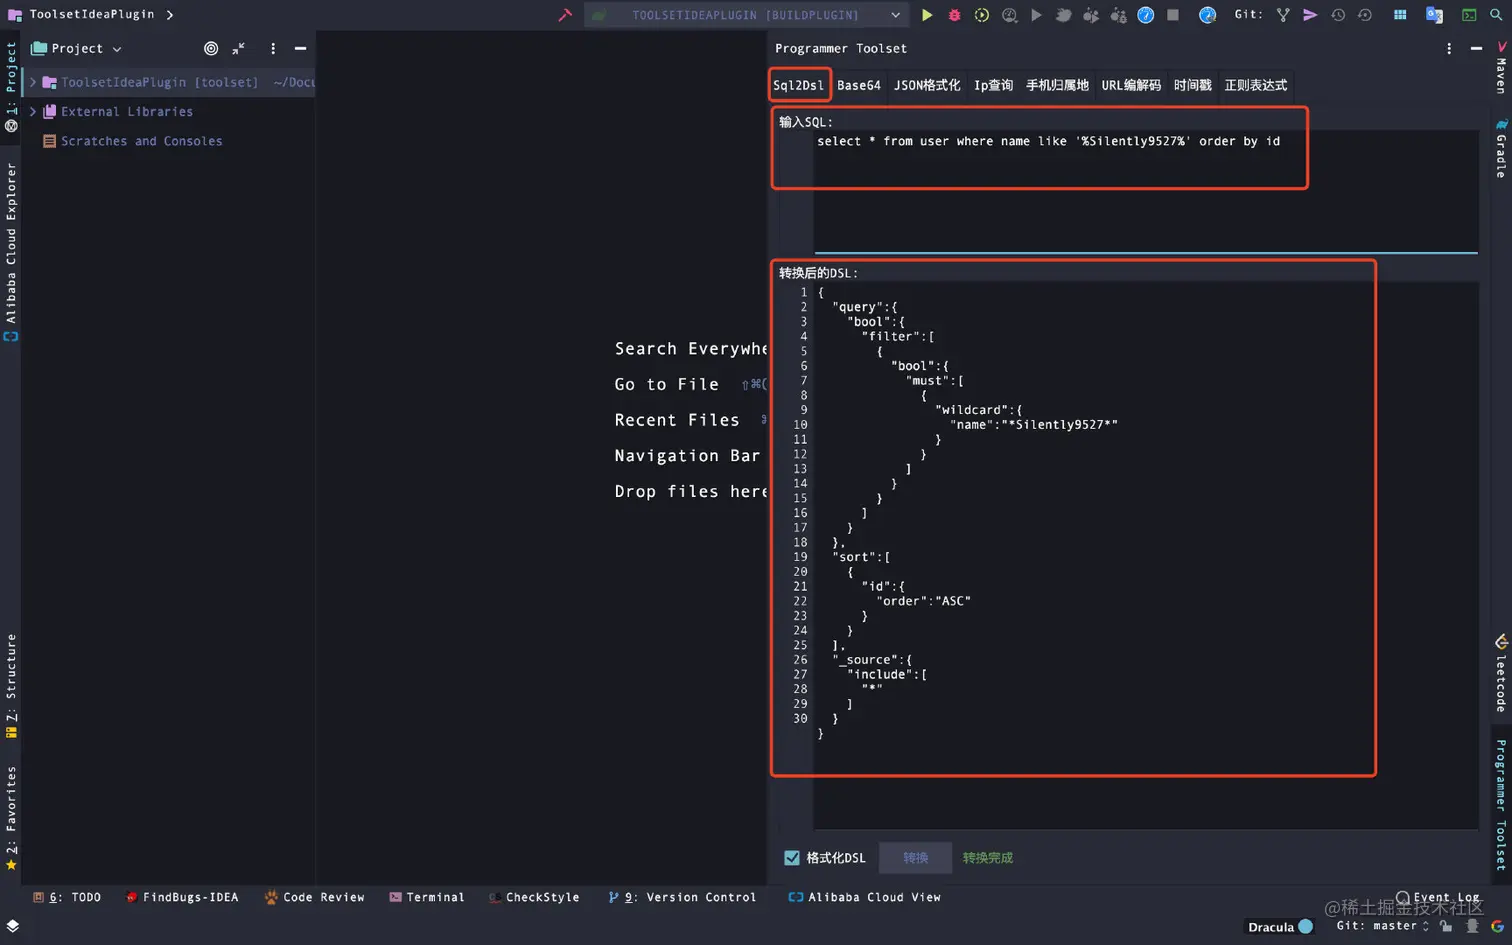This screenshot has height=945, width=1512.
Task: Open the JSON格式化 tab
Action: click(927, 85)
